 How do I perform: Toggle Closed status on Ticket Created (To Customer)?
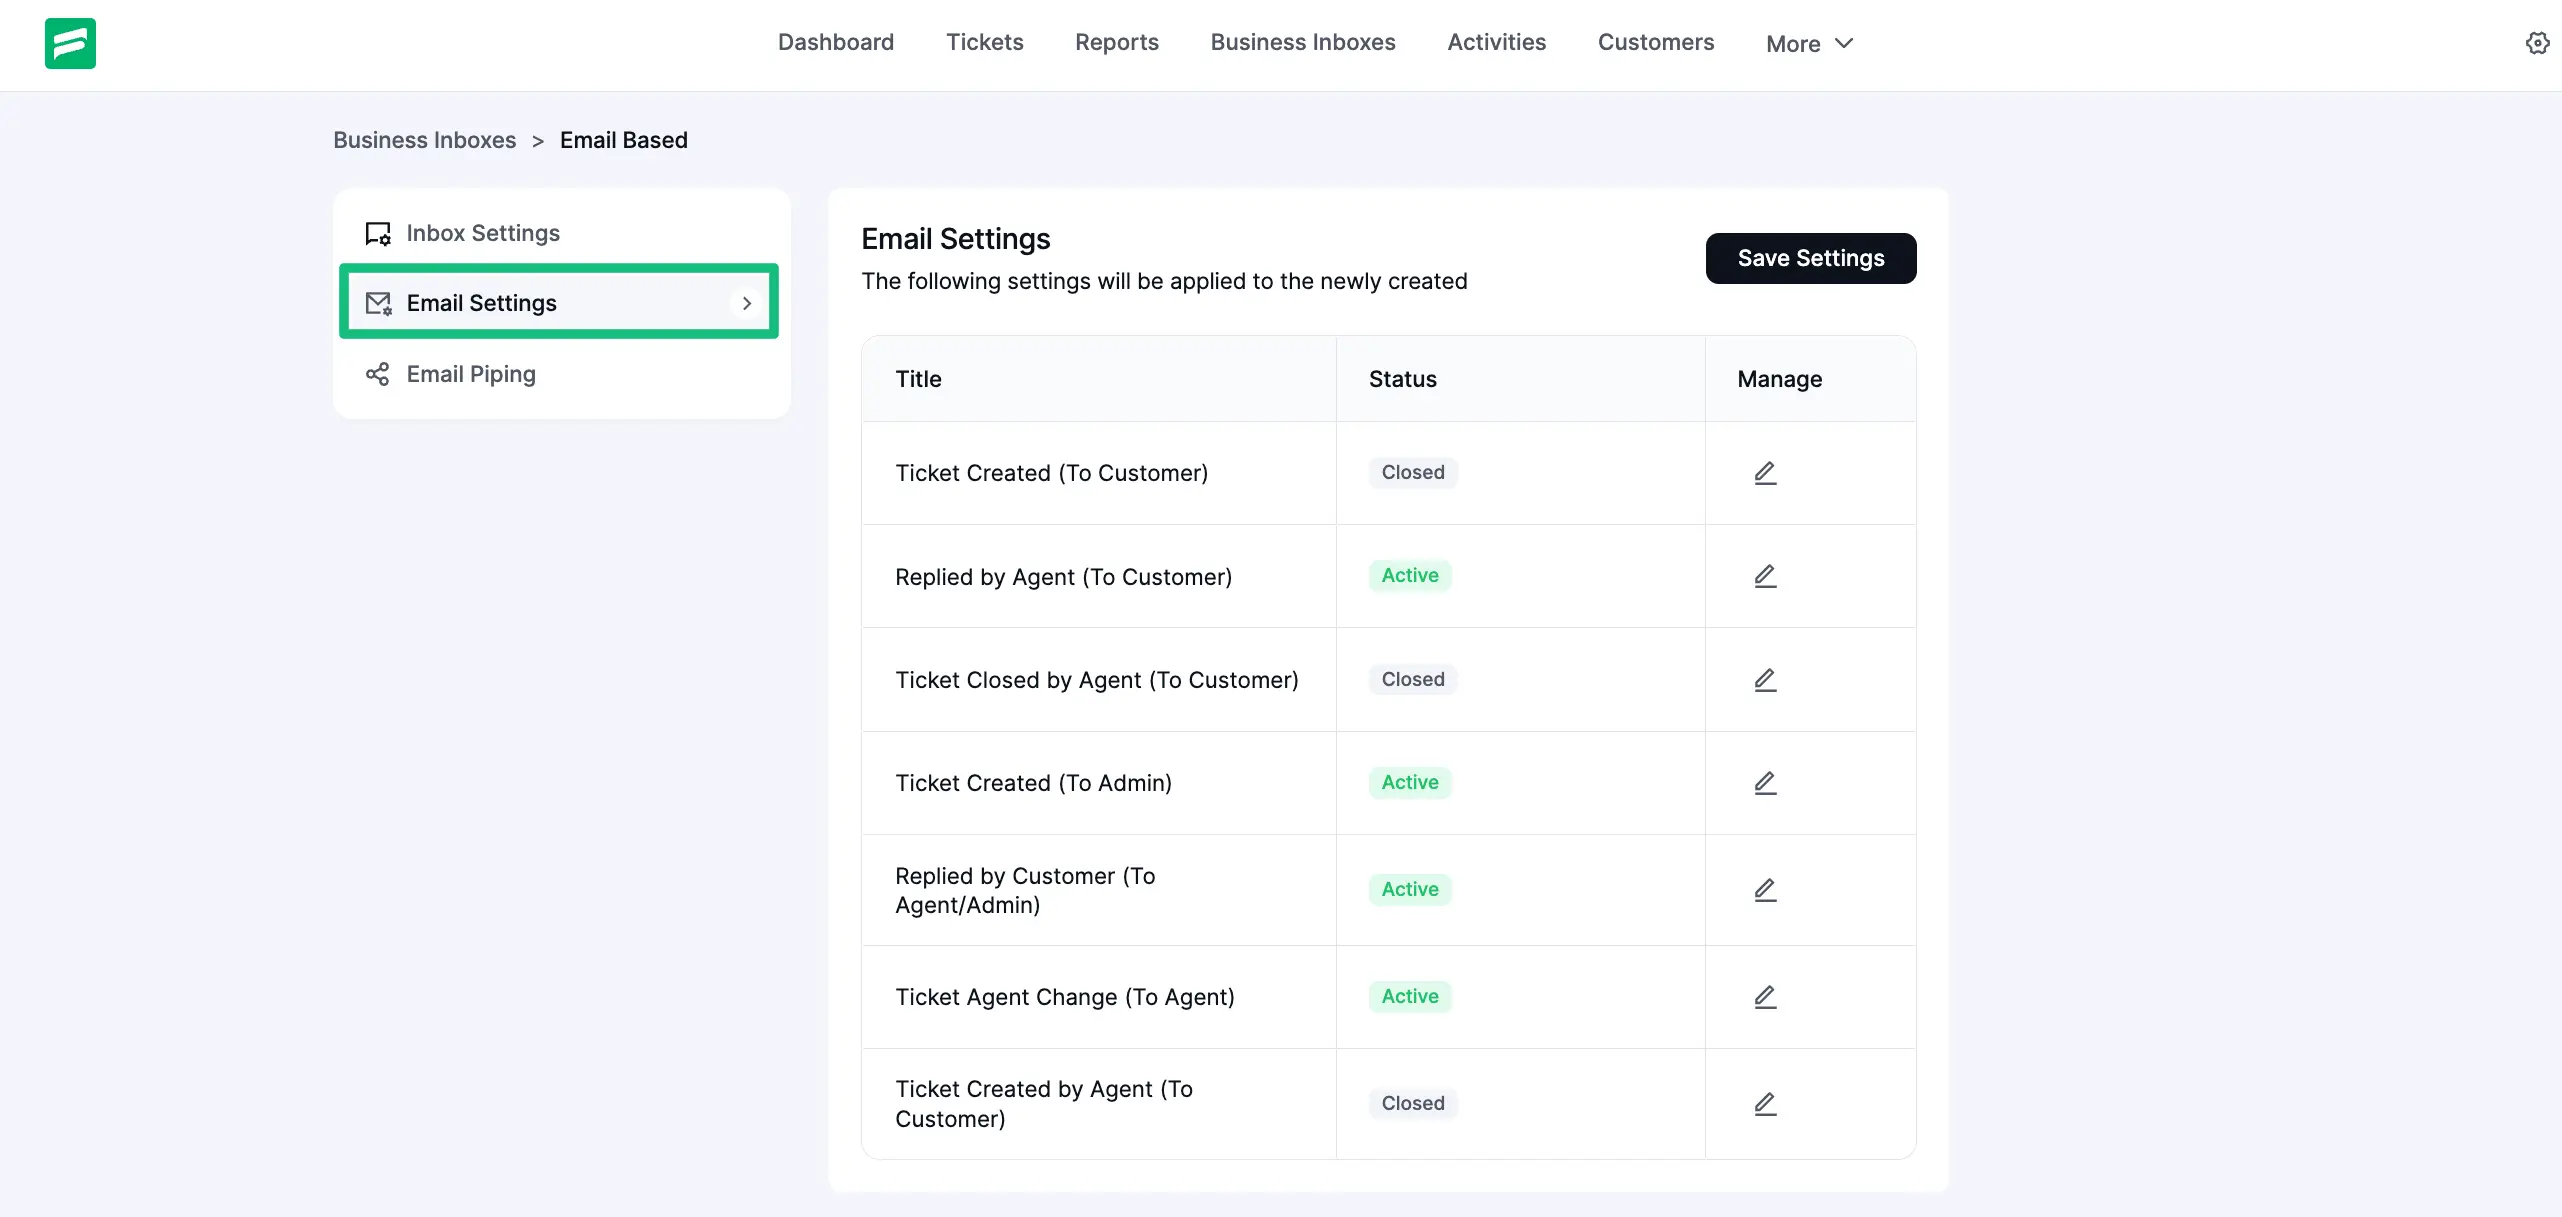[1412, 472]
